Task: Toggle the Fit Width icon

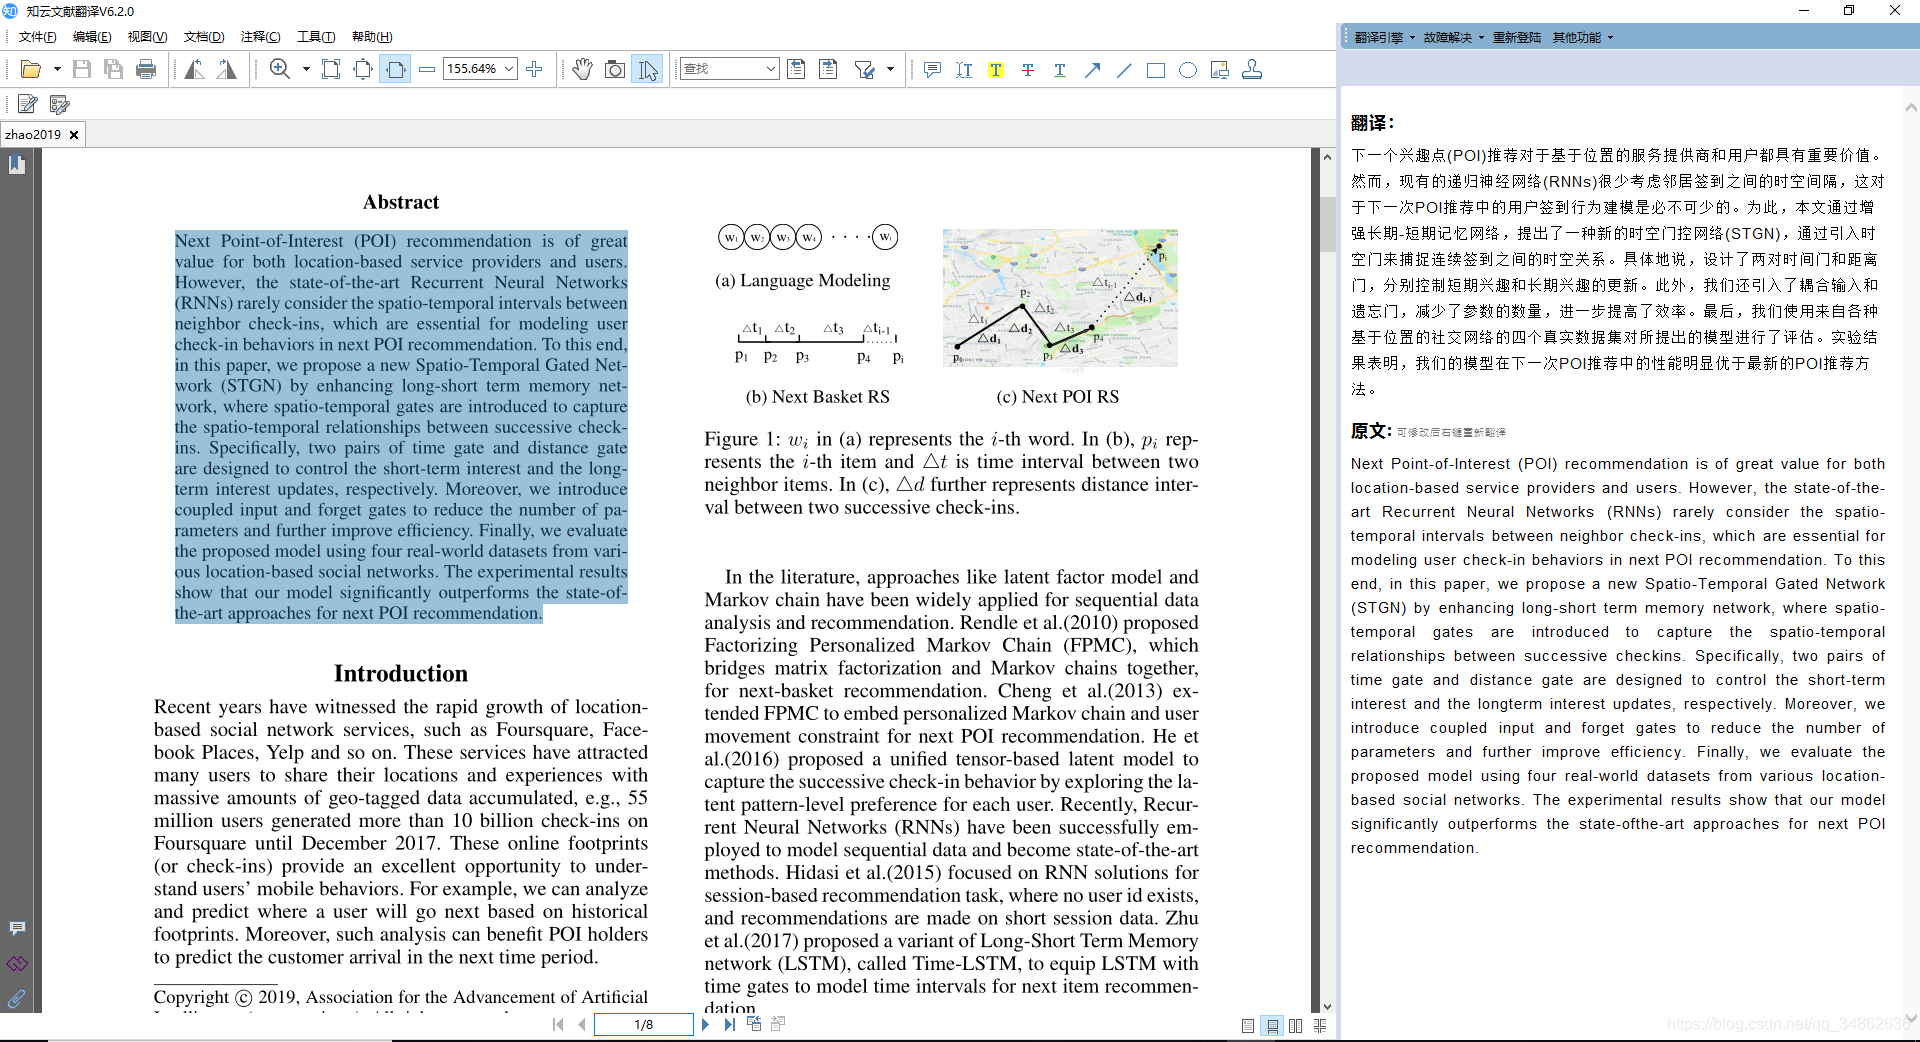Action: coord(395,69)
